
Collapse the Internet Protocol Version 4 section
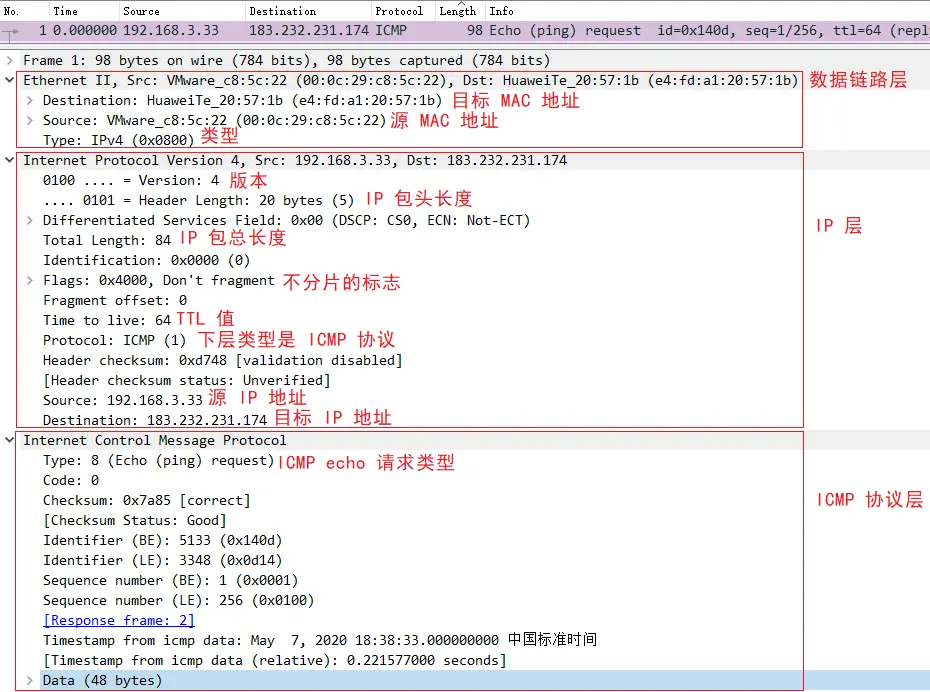10,160
